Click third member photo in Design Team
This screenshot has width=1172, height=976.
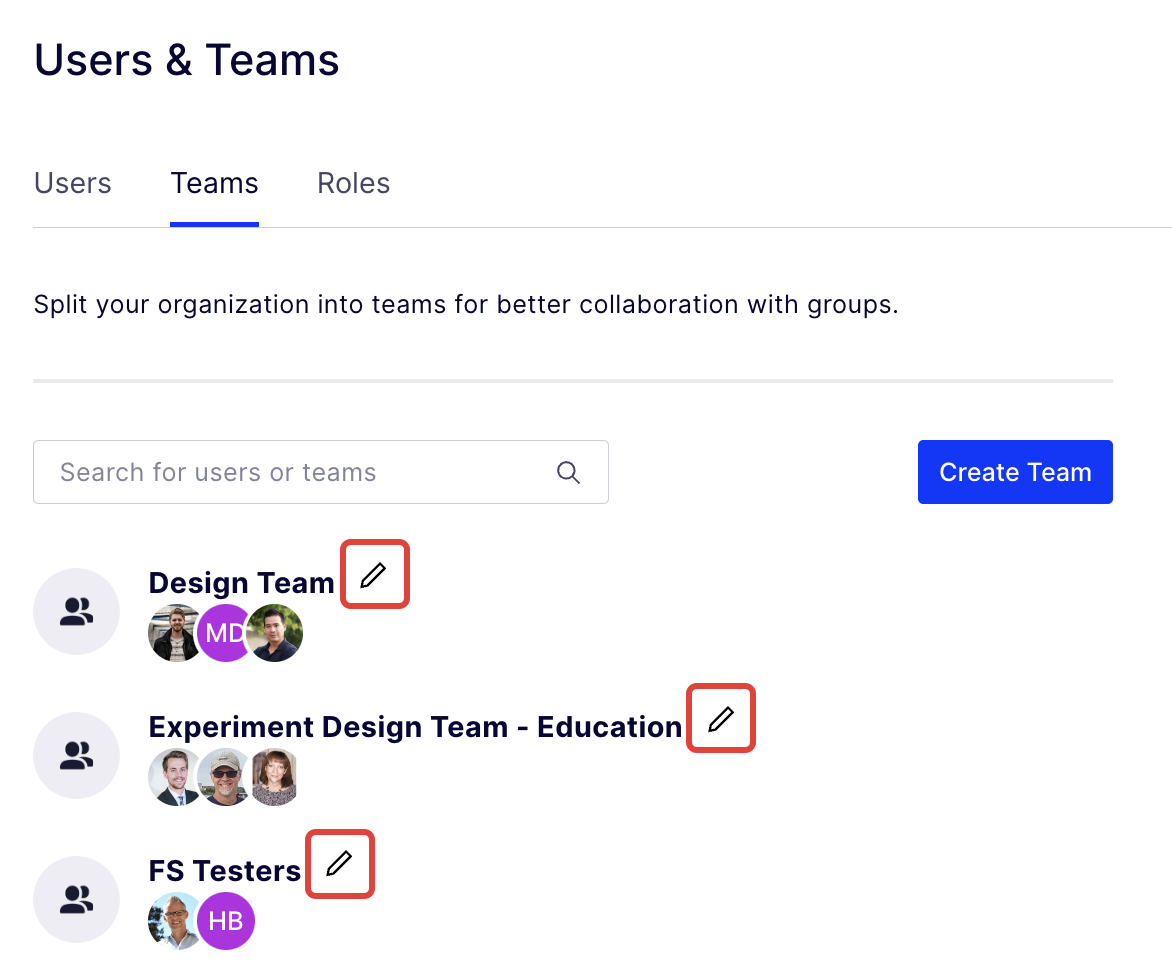tap(275, 633)
